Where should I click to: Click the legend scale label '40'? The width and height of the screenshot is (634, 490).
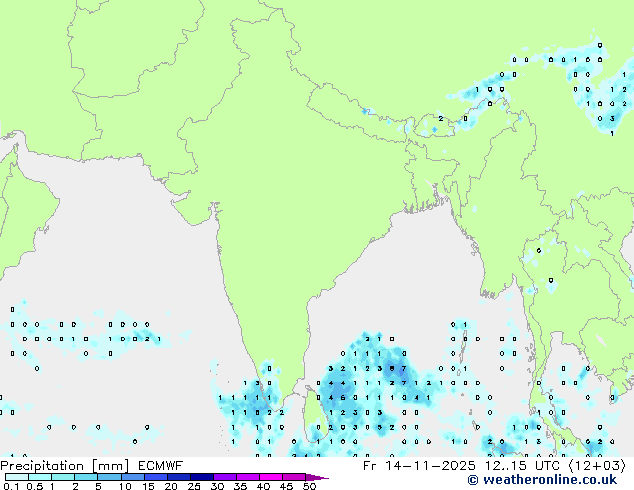(263, 486)
